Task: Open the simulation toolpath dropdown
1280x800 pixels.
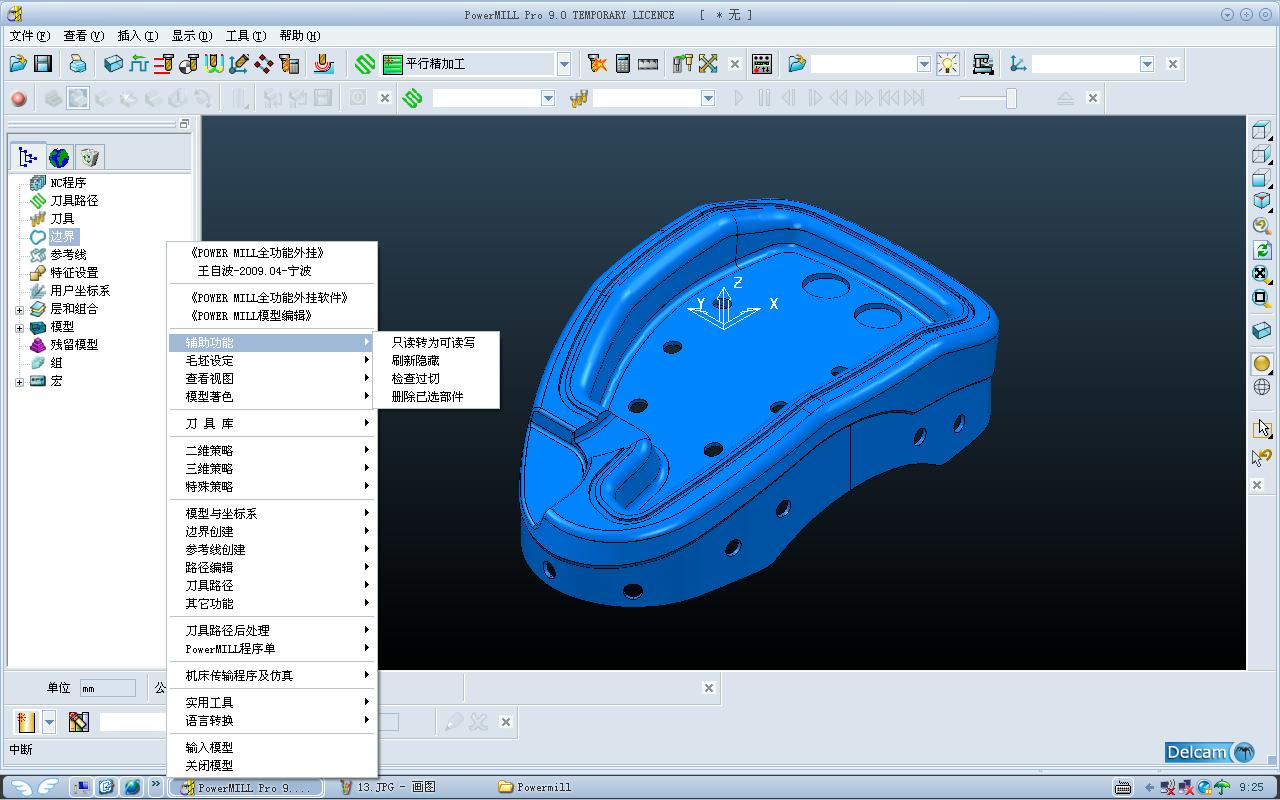Action: pyautogui.click(x=548, y=98)
